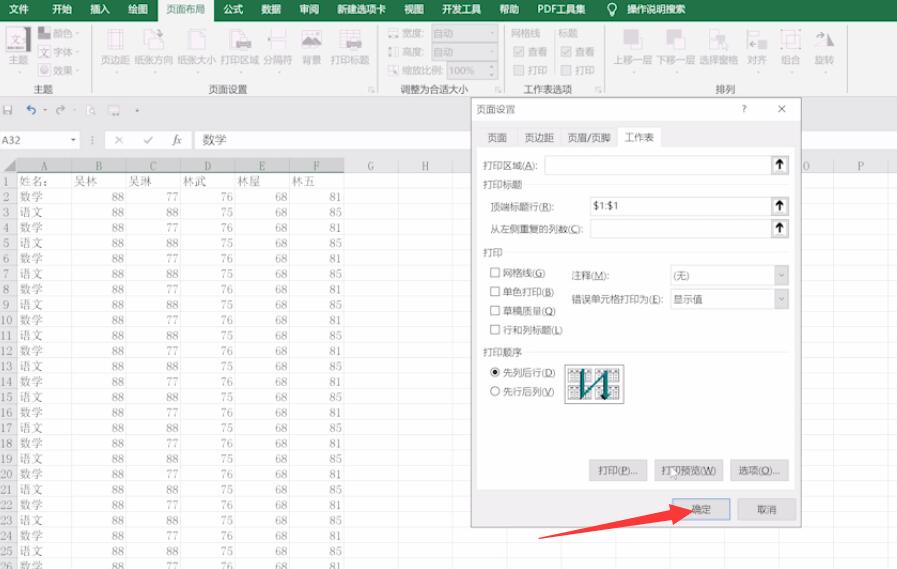Image resolution: width=897 pixels, height=569 pixels.
Task: Open the Selection Pane (选择窗格) icon
Action: [x=718, y=40]
